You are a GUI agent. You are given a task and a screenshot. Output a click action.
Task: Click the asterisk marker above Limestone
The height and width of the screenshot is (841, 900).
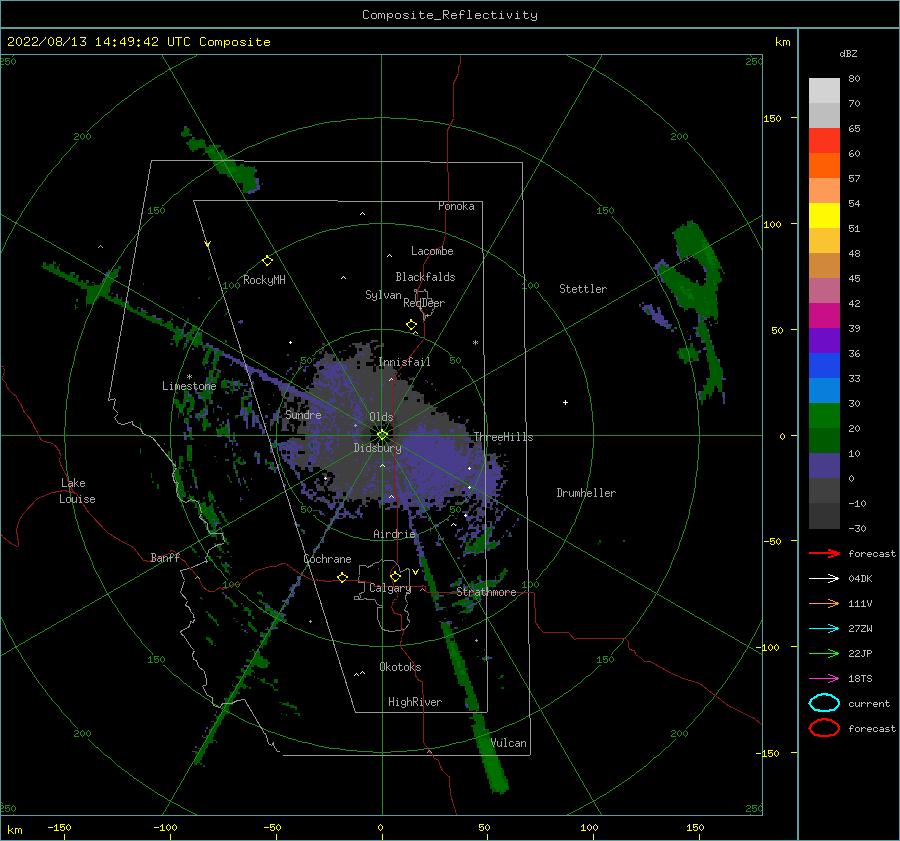[x=189, y=377]
